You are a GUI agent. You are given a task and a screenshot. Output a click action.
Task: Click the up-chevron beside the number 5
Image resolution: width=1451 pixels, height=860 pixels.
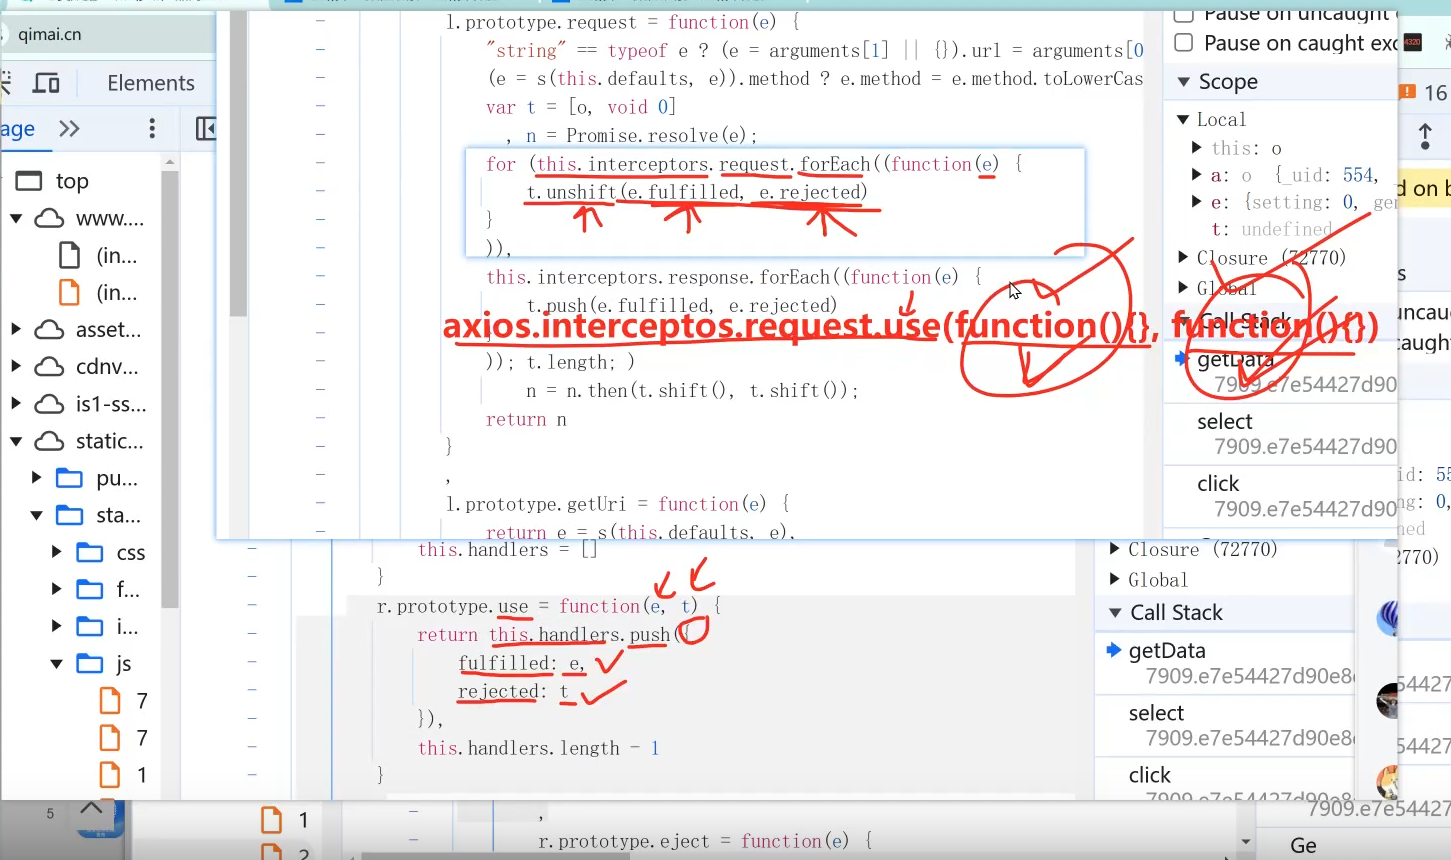pyautogui.click(x=90, y=808)
